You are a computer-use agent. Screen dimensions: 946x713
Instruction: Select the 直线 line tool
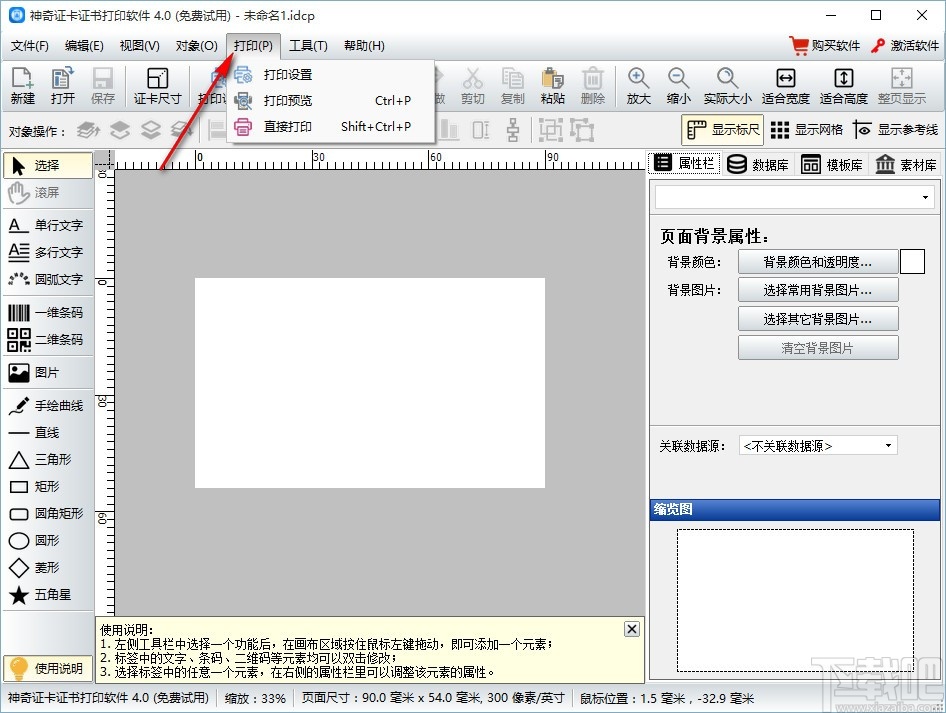click(x=48, y=433)
